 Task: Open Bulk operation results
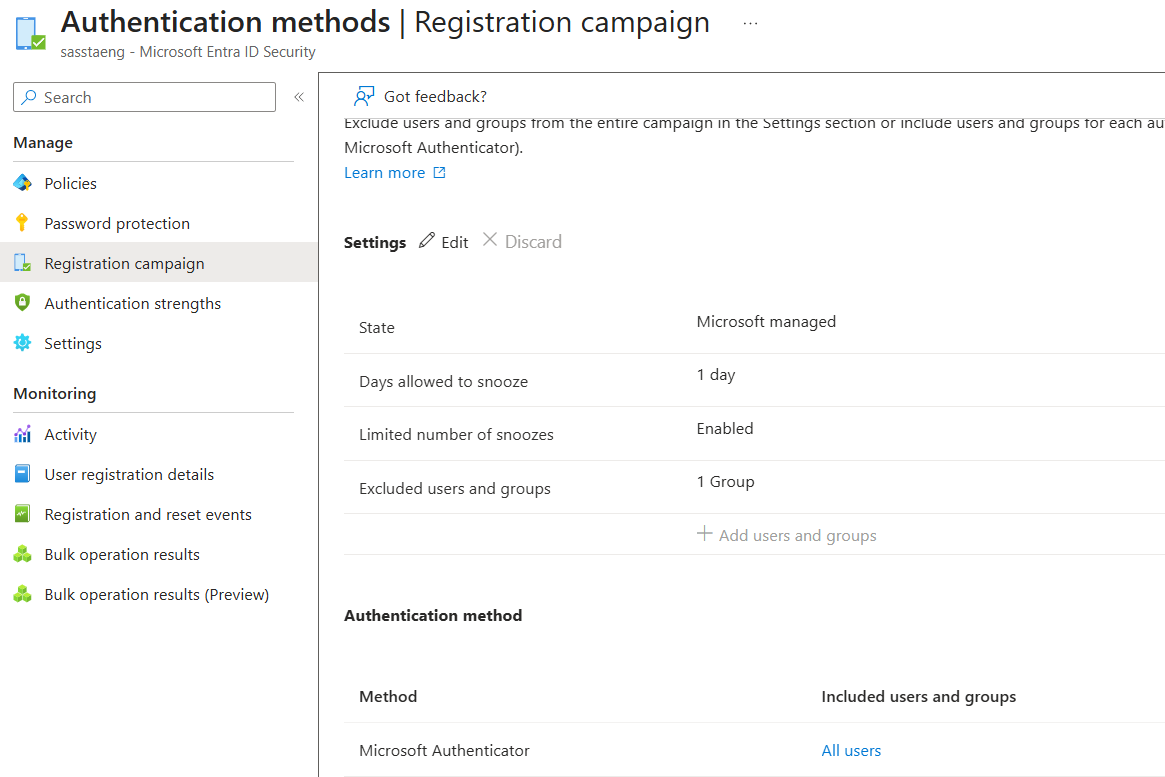pyautogui.click(x=122, y=555)
